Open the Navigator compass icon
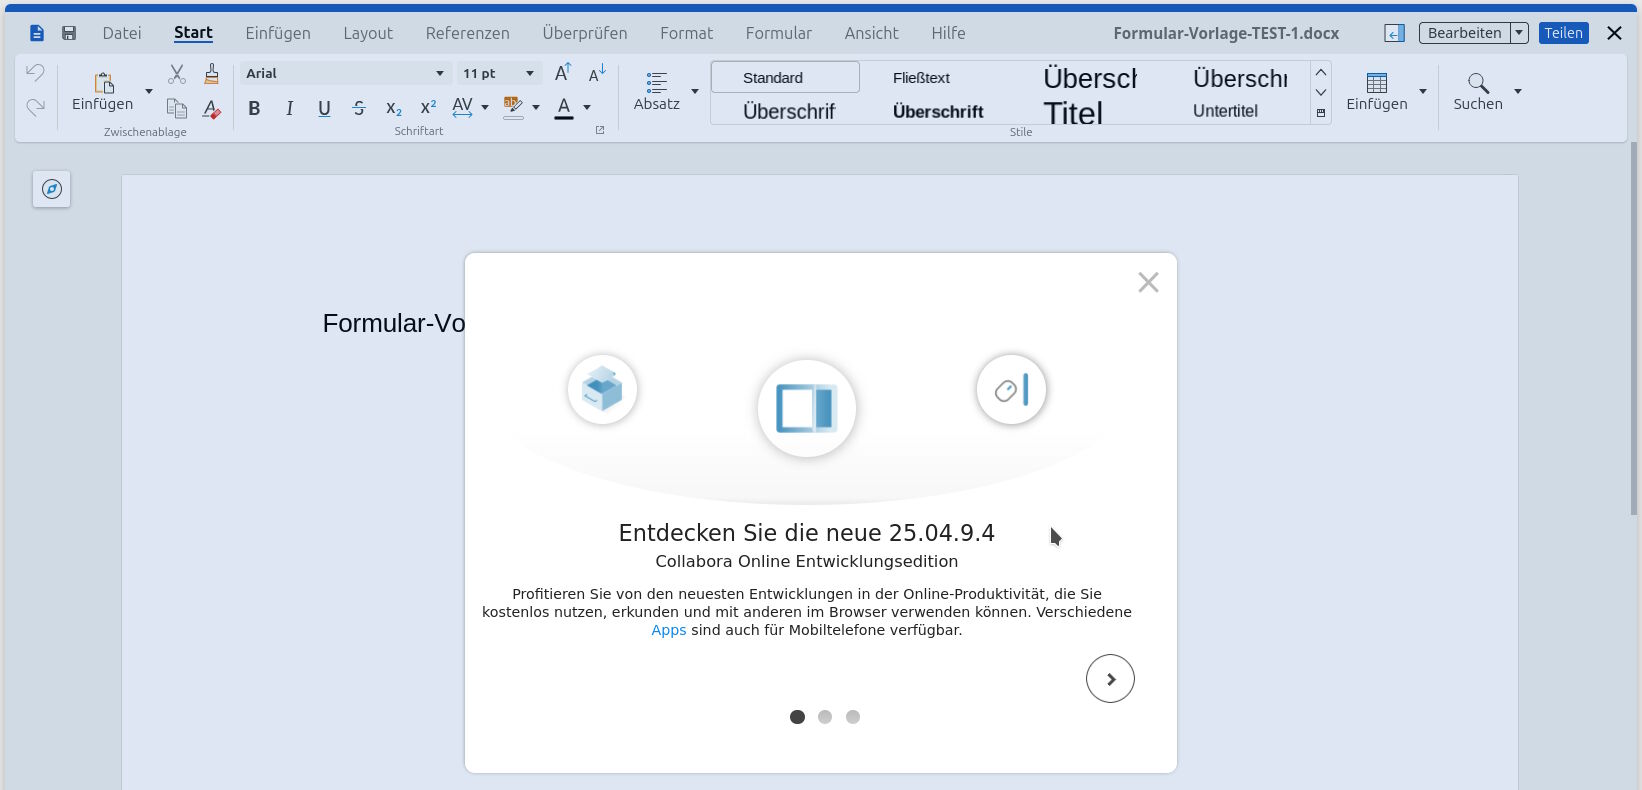1642x790 pixels. pyautogui.click(x=51, y=189)
